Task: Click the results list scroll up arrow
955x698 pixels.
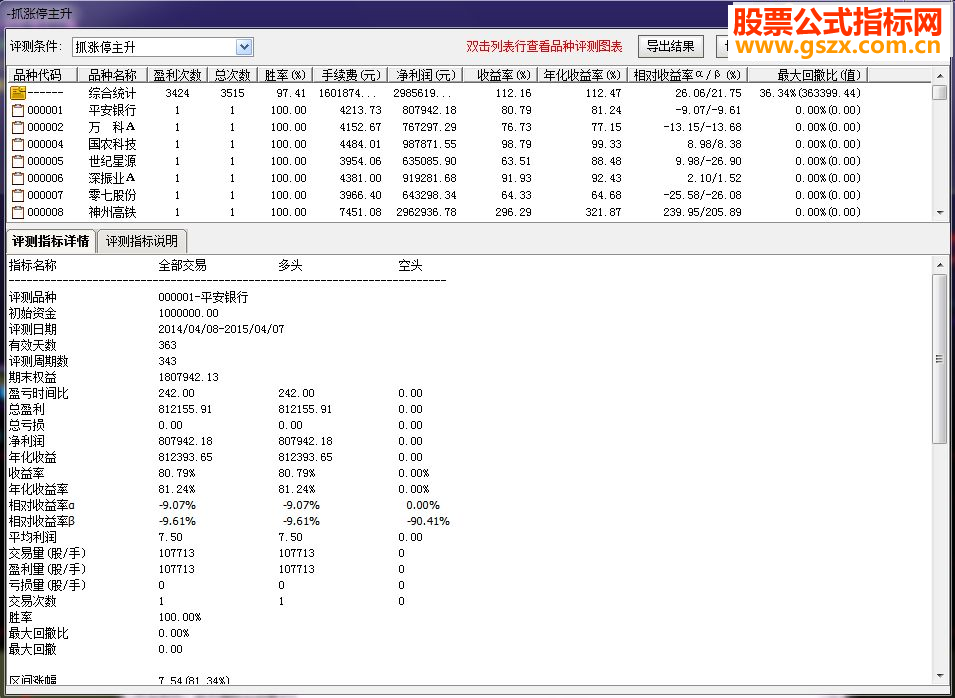Action: 940,76
